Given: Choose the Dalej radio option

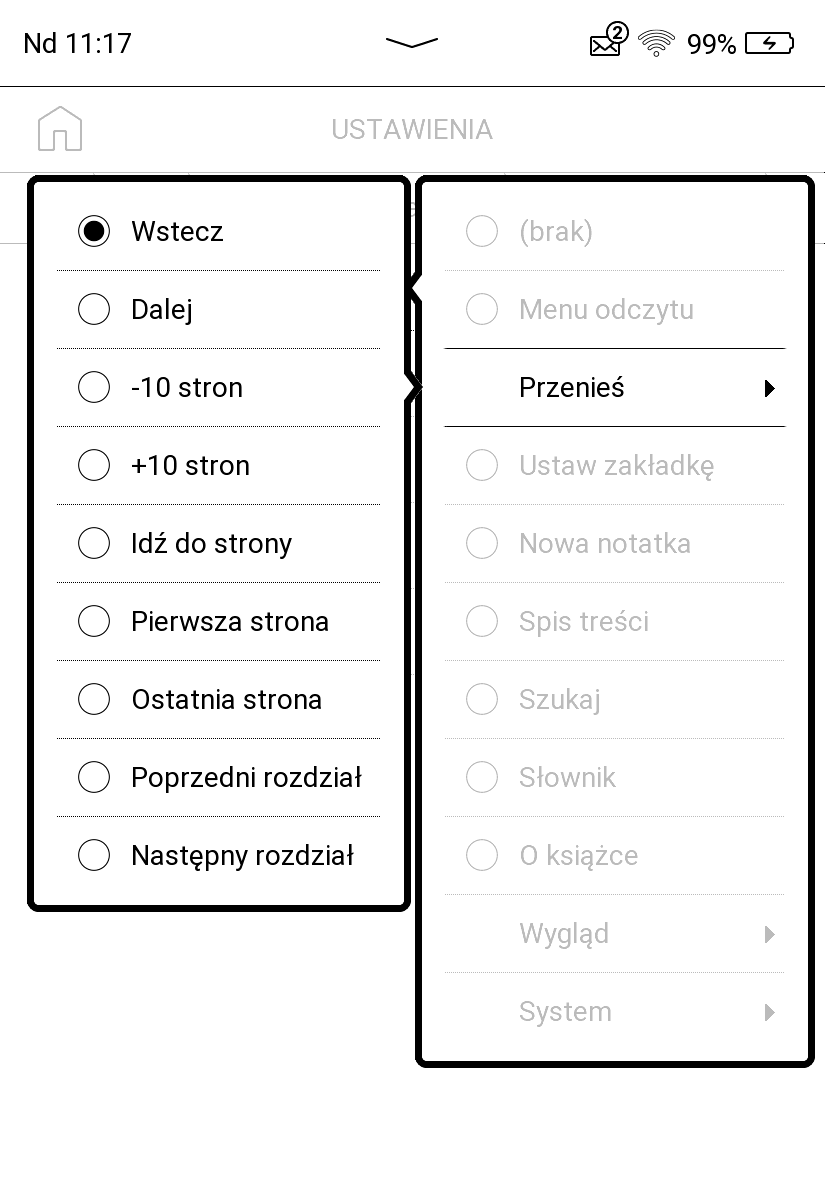Looking at the screenshot, I should tap(218, 310).
